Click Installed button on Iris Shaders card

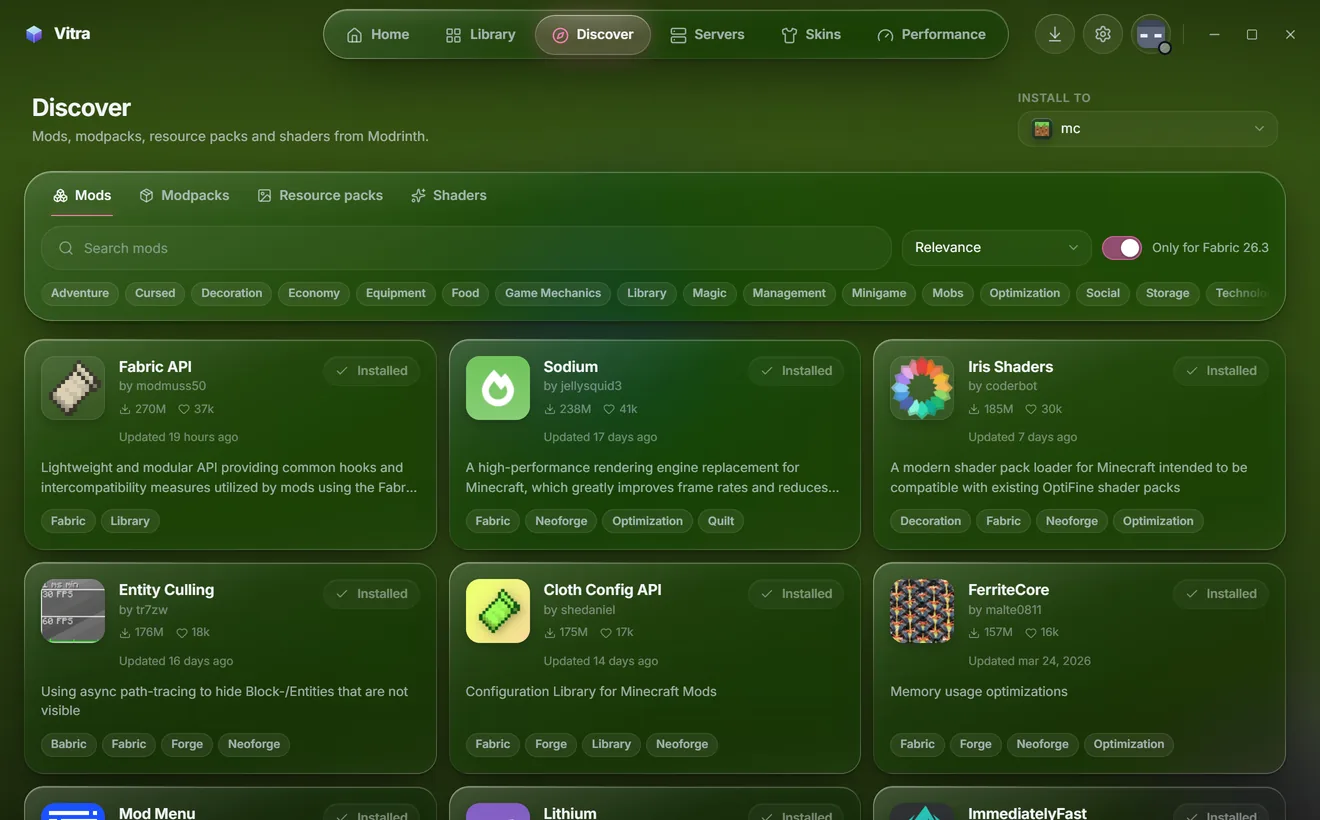[1221, 371]
